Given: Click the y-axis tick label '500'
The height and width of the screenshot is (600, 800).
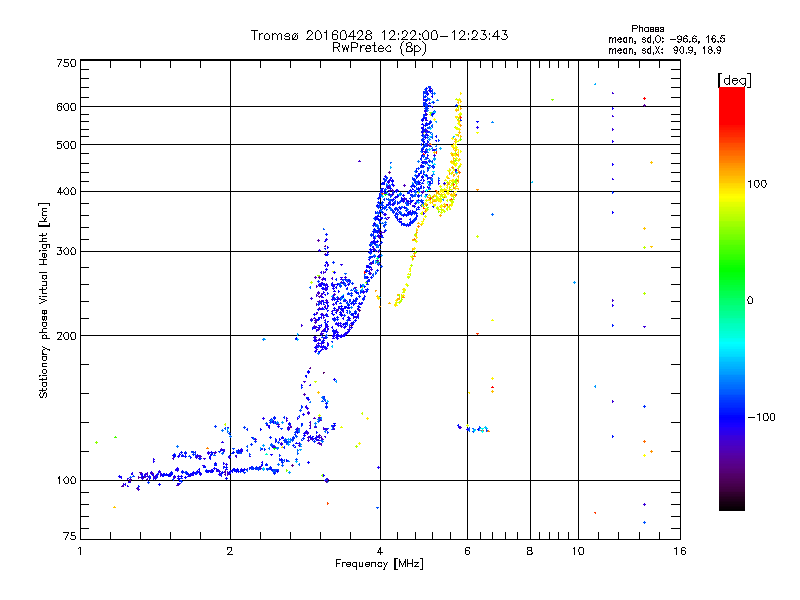Looking at the screenshot, I should coord(66,145).
